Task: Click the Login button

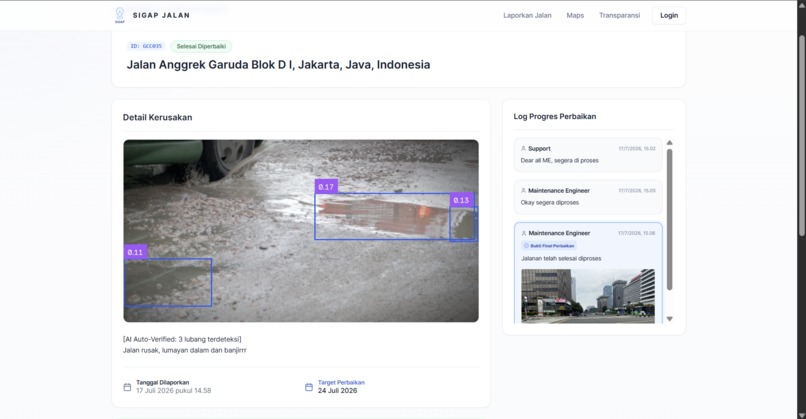Action: tap(669, 15)
